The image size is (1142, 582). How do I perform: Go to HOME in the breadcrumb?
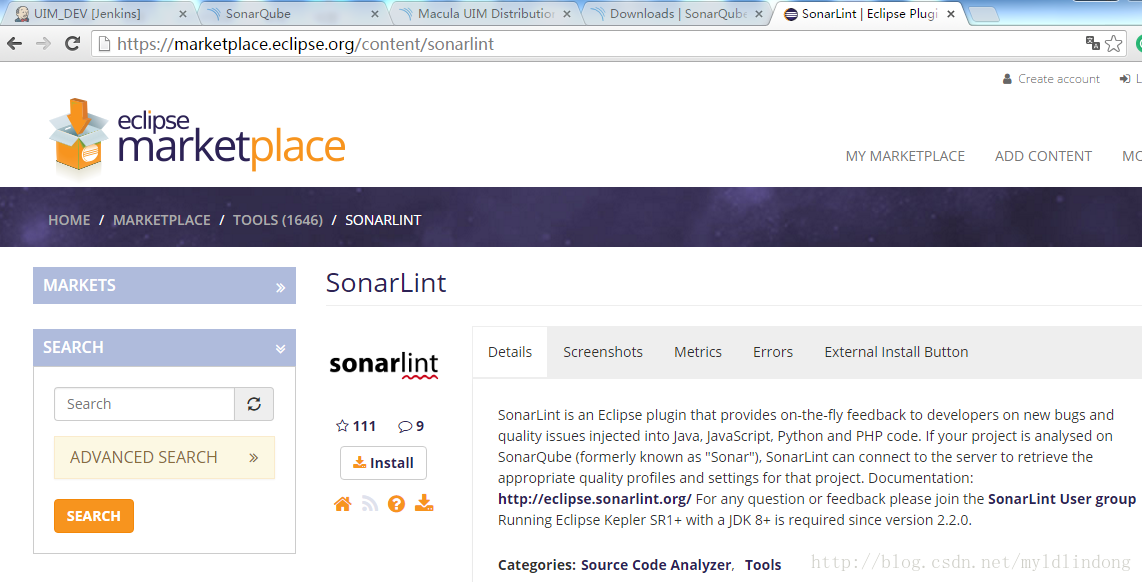pos(69,220)
